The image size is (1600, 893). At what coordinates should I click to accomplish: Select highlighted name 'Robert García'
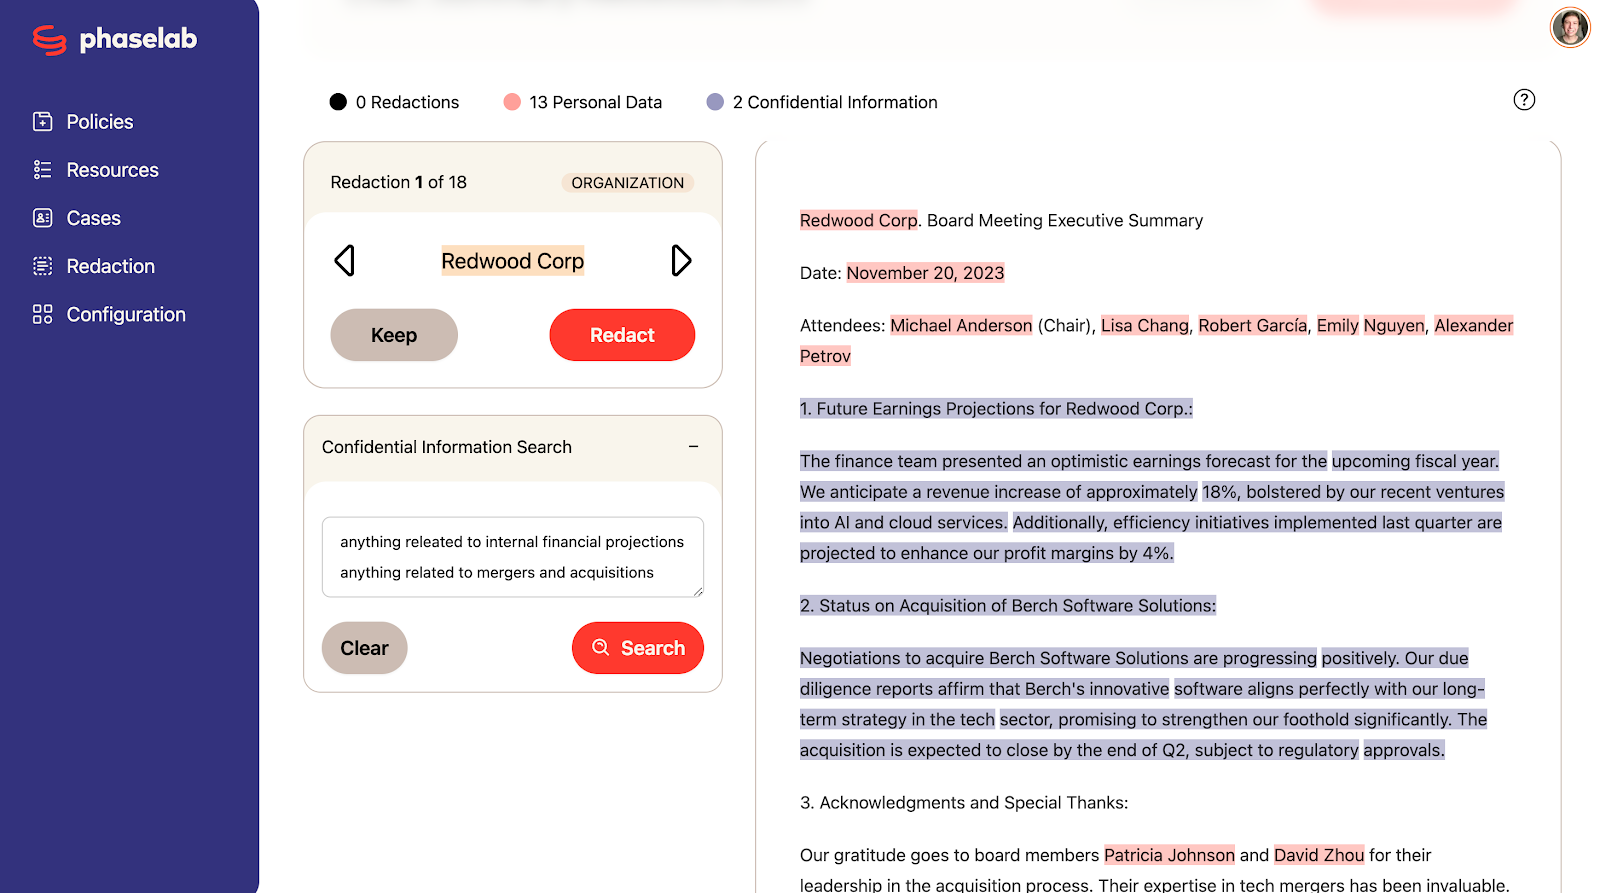point(1253,325)
